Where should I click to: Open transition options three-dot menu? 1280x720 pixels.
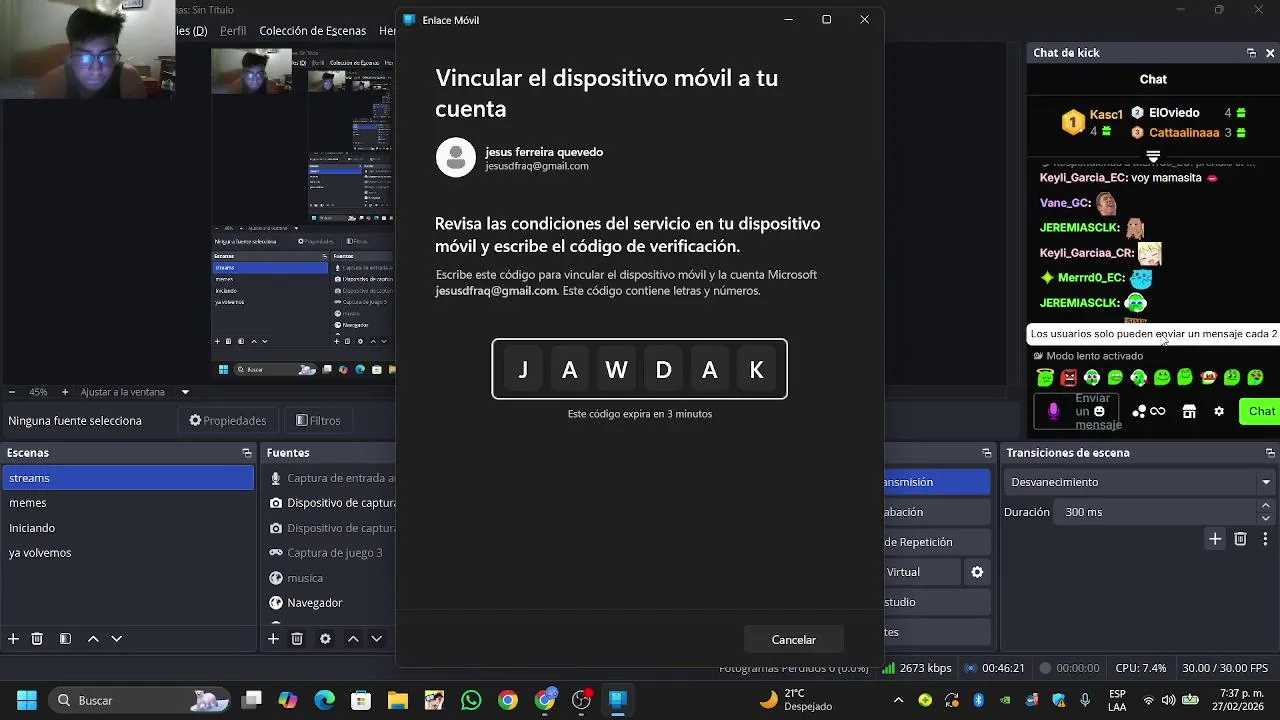tap(1266, 539)
